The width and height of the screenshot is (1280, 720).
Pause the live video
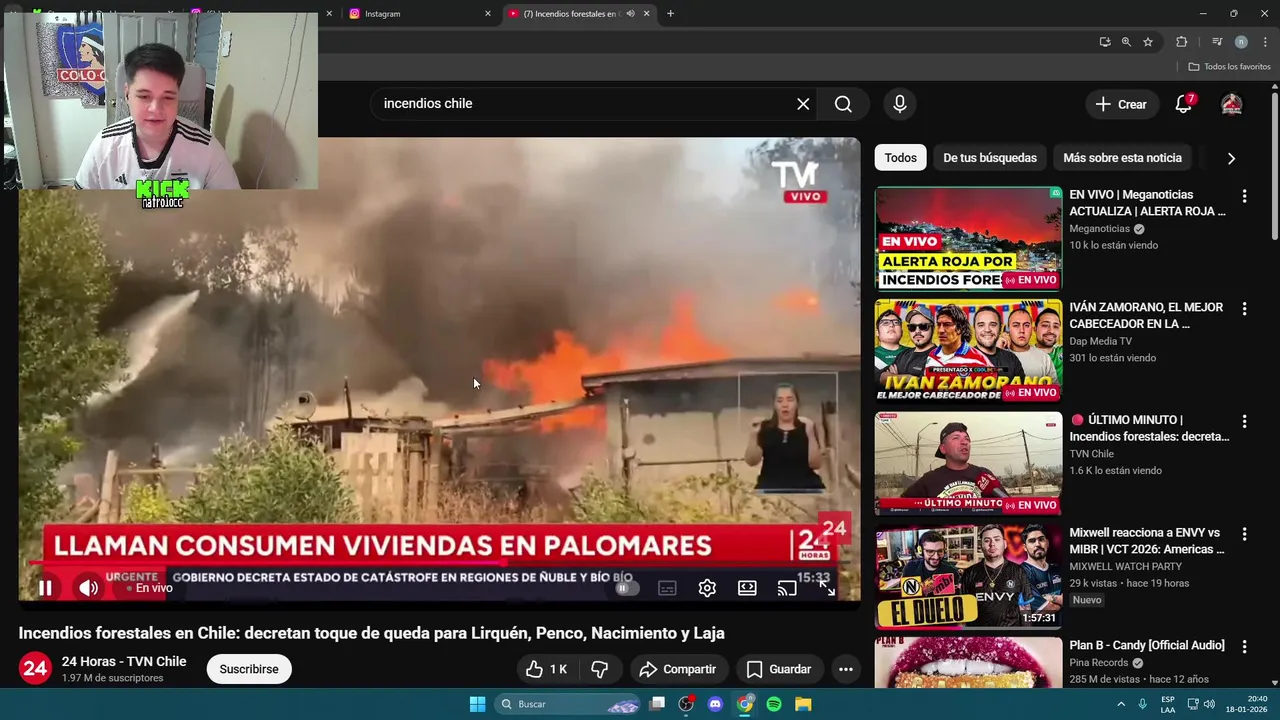point(45,588)
